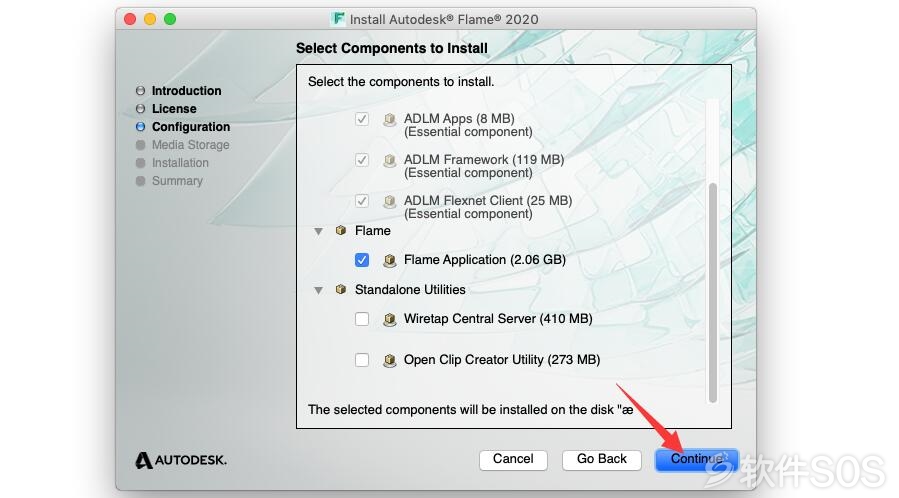899x498 pixels.
Task: Click the Go Back button
Action: click(601, 460)
